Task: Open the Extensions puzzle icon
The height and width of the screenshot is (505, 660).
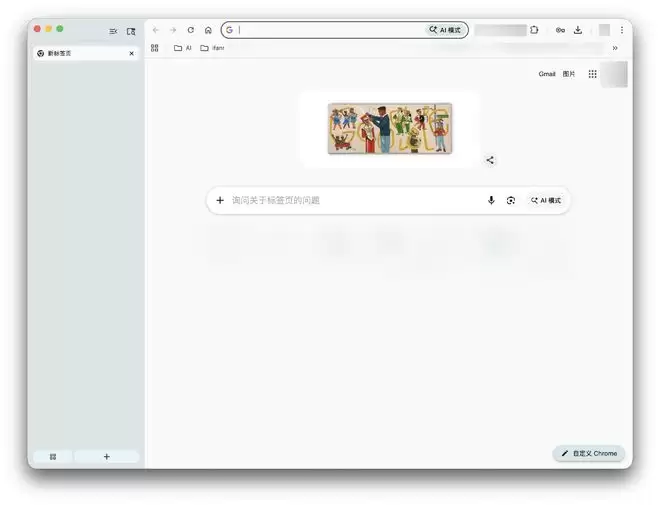Action: tap(534, 30)
